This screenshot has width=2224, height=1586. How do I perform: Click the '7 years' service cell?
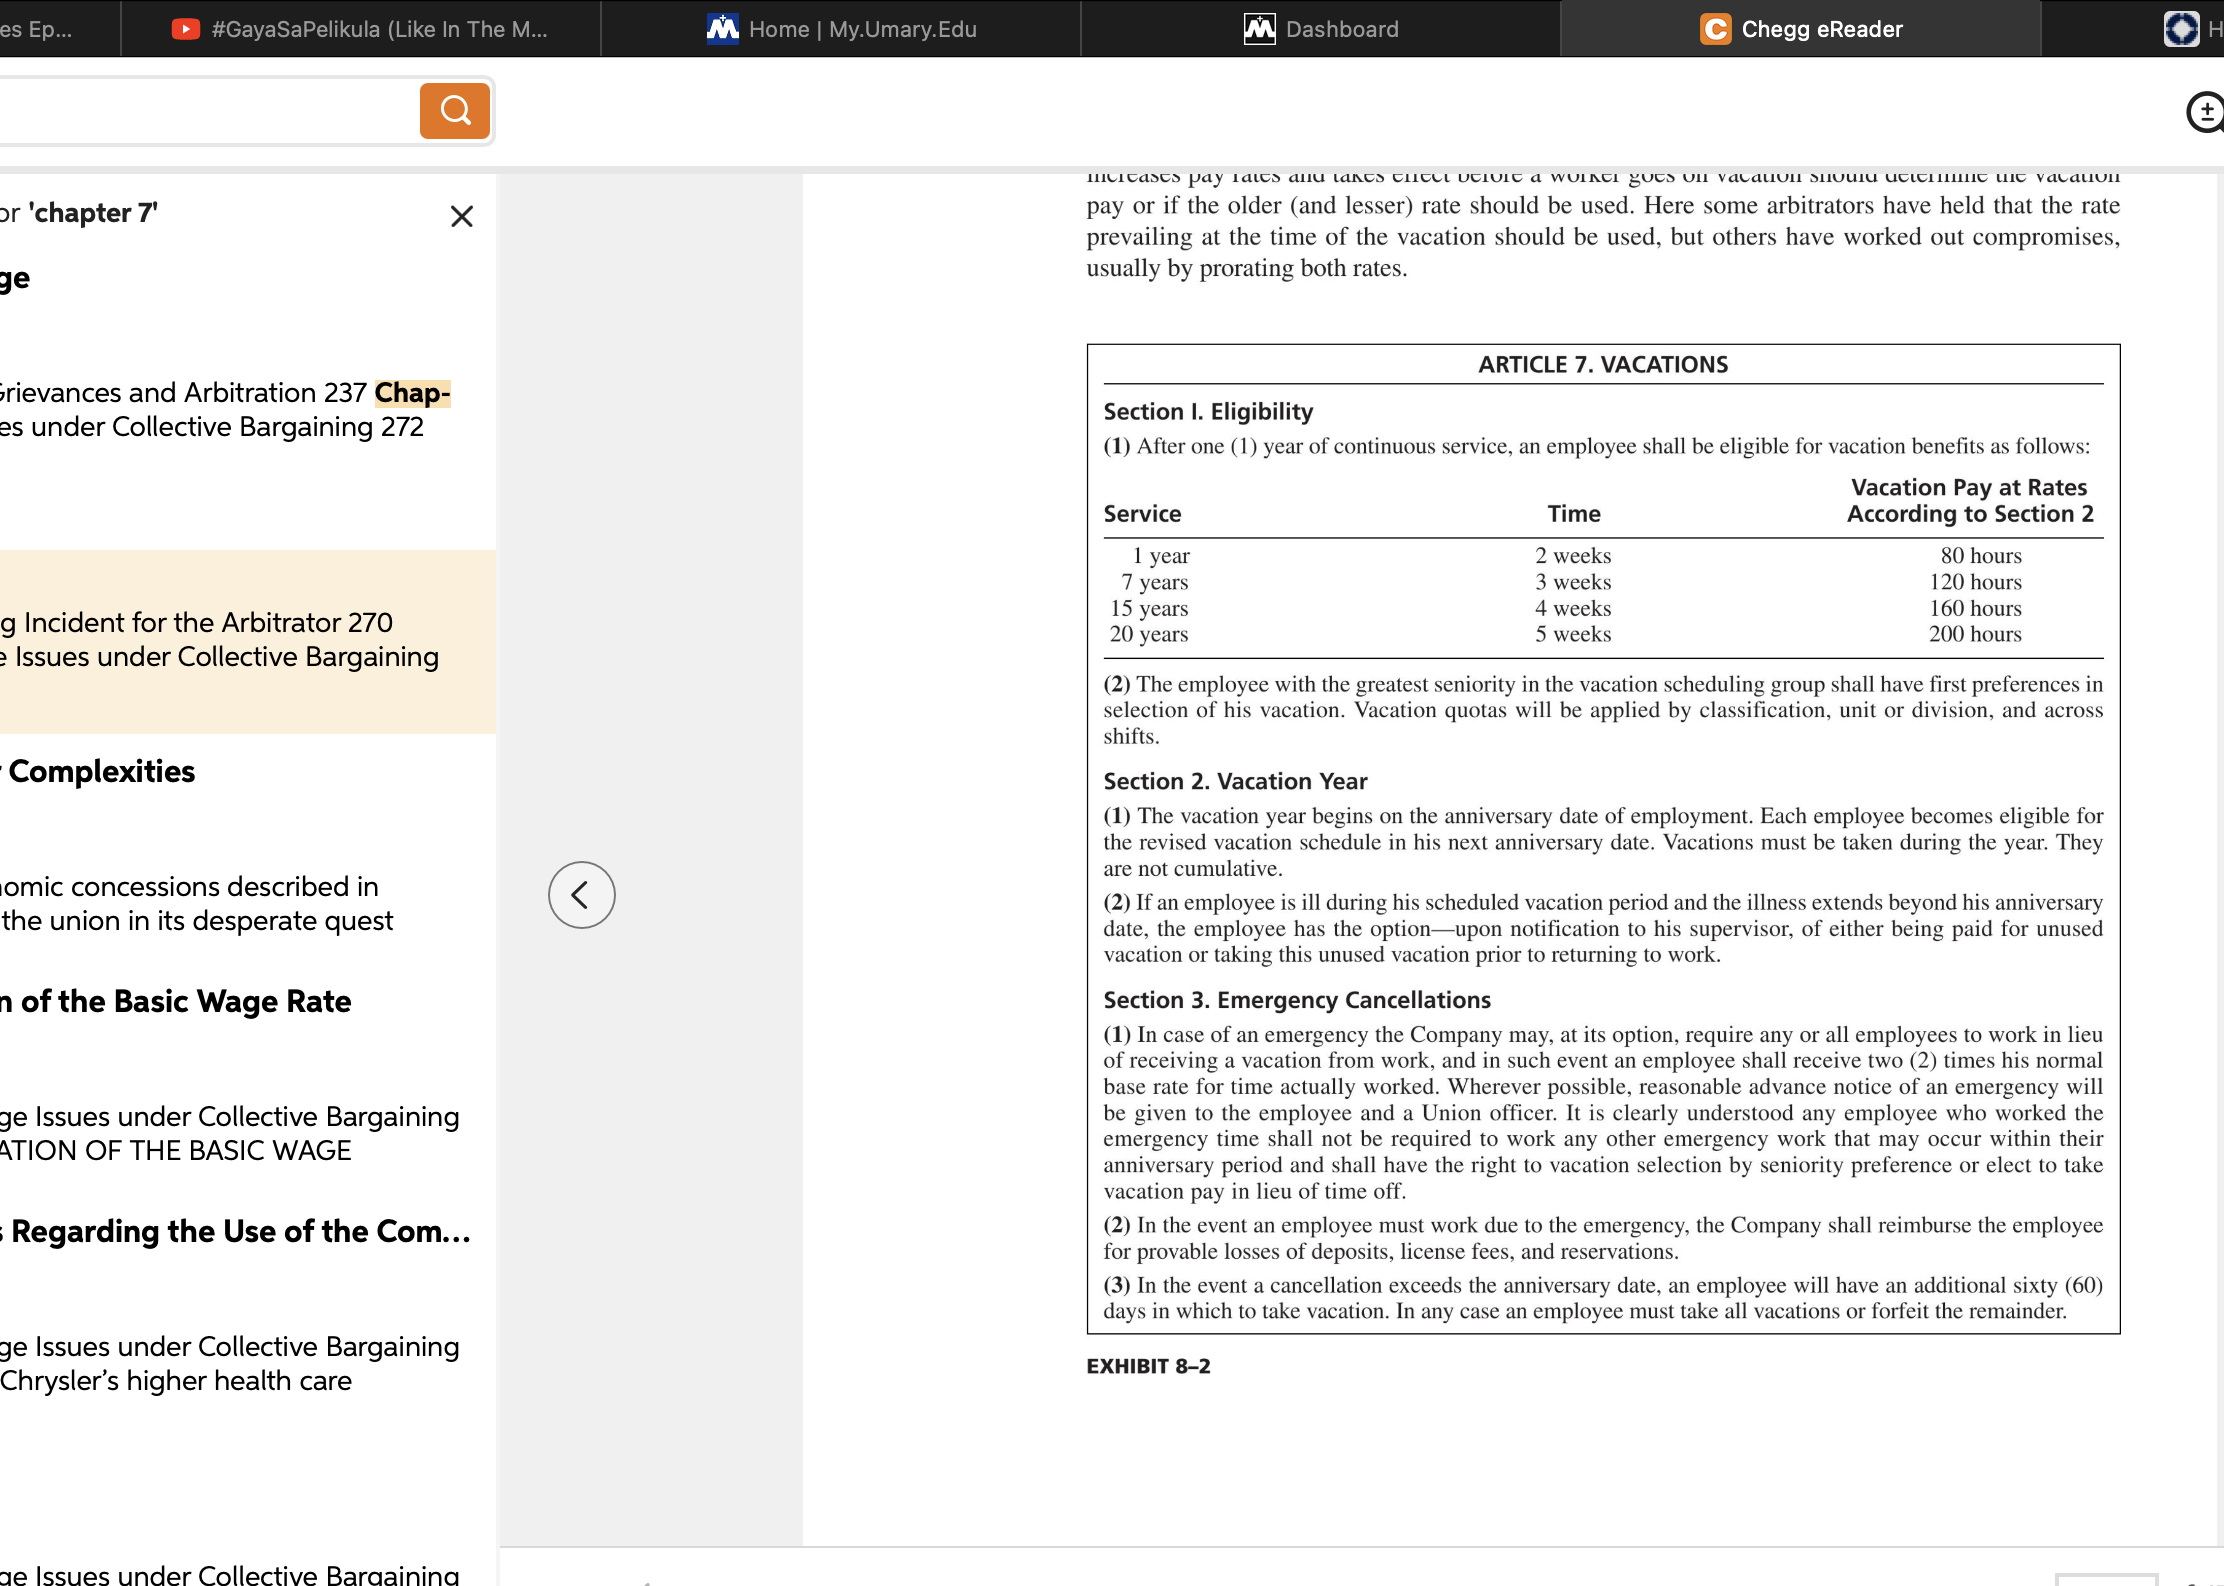point(1155,582)
